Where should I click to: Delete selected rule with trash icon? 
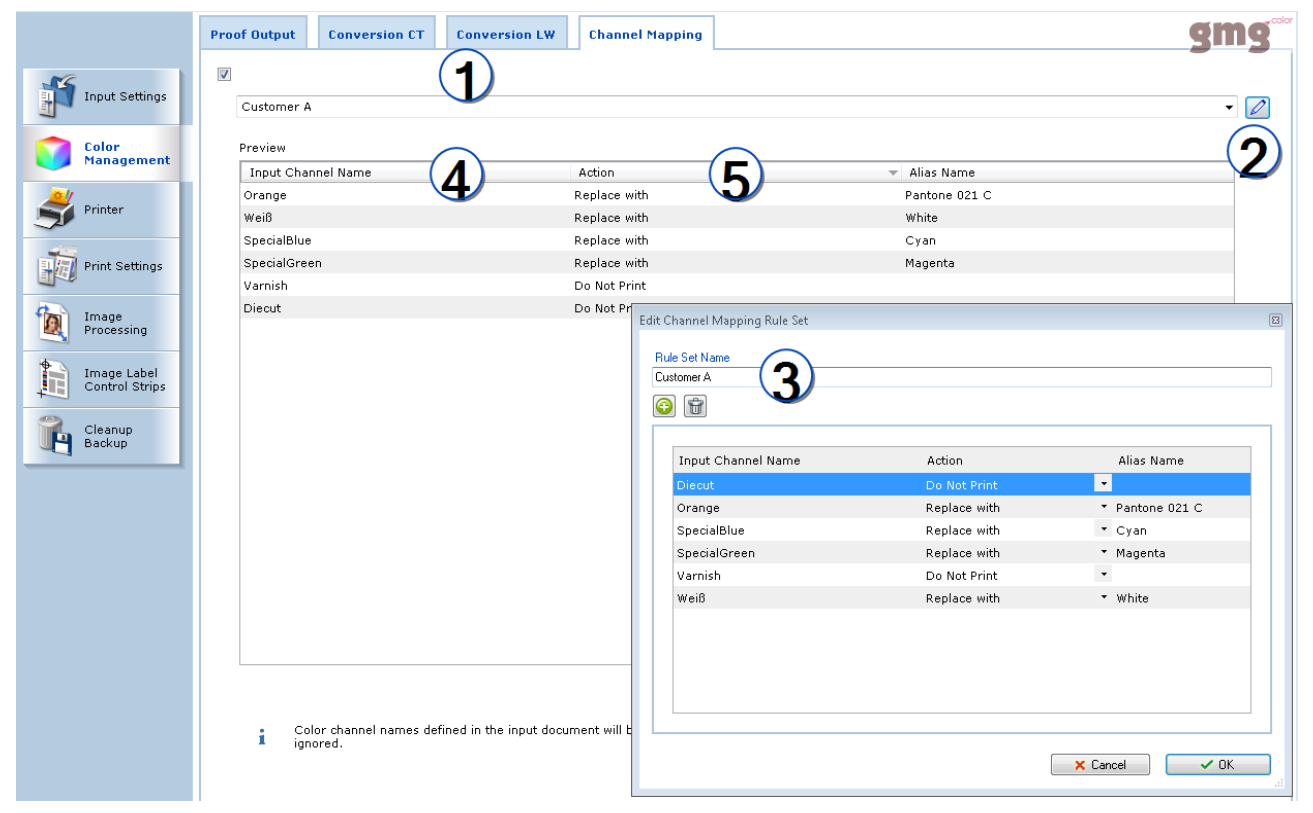(696, 406)
